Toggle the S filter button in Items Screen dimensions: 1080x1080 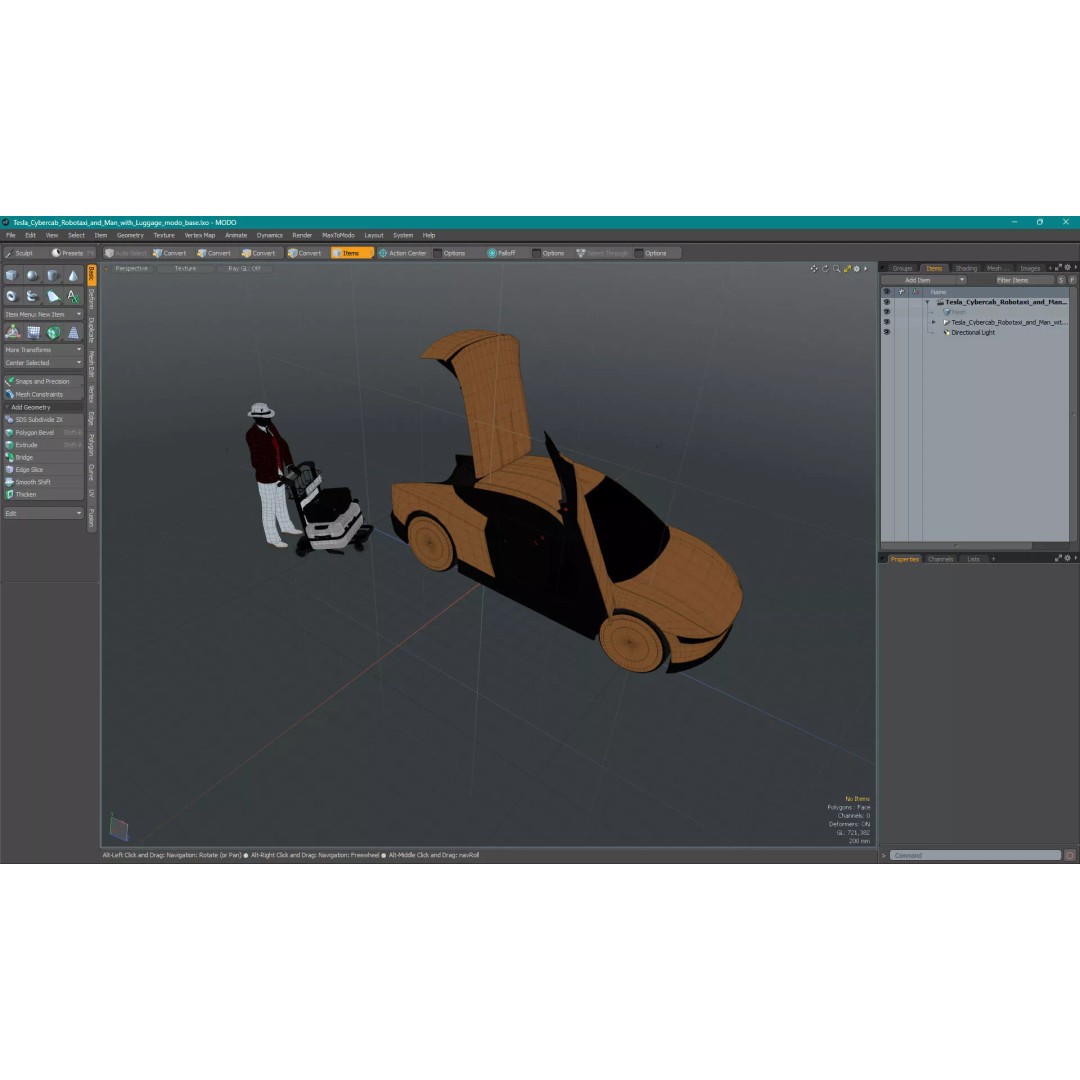pyautogui.click(x=1061, y=280)
